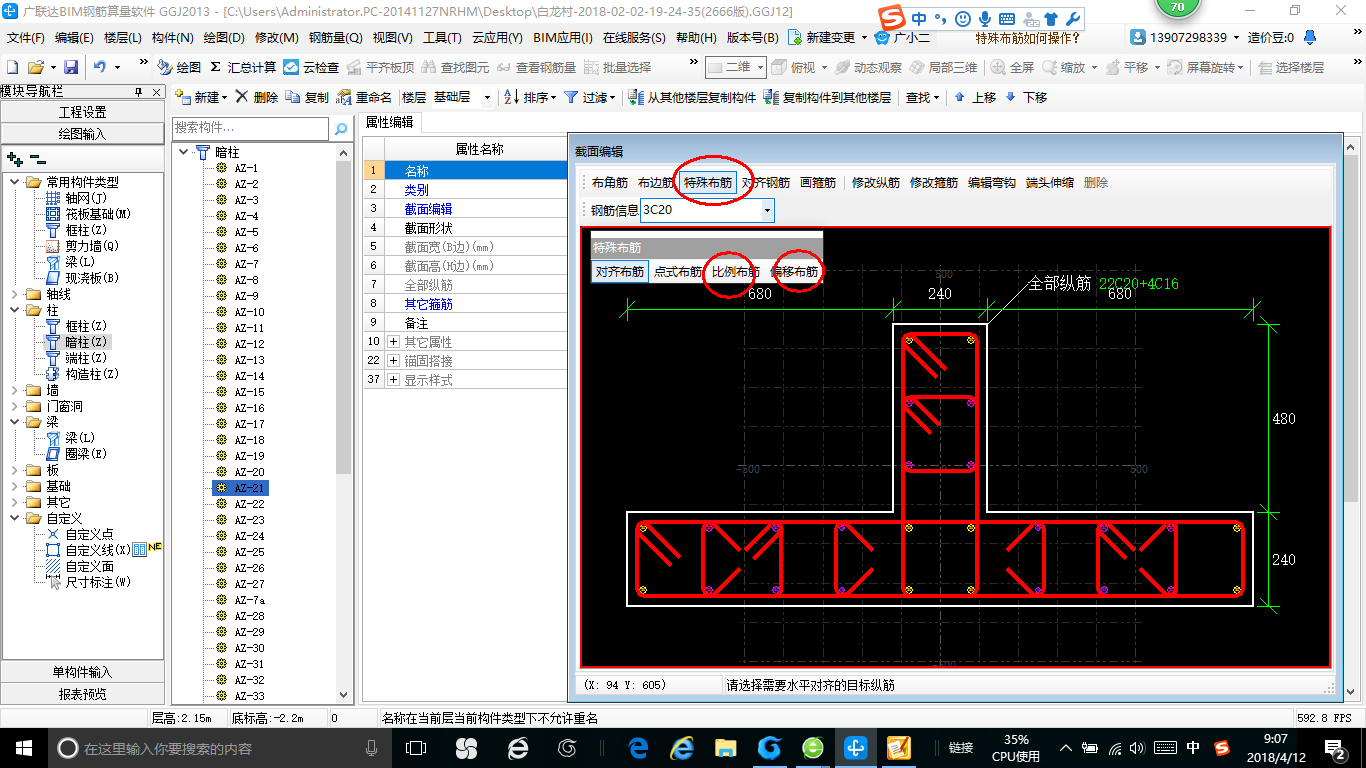Click collapse-all minus icon in navigation panel
This screenshot has height=768, width=1366.
[x=38, y=159]
